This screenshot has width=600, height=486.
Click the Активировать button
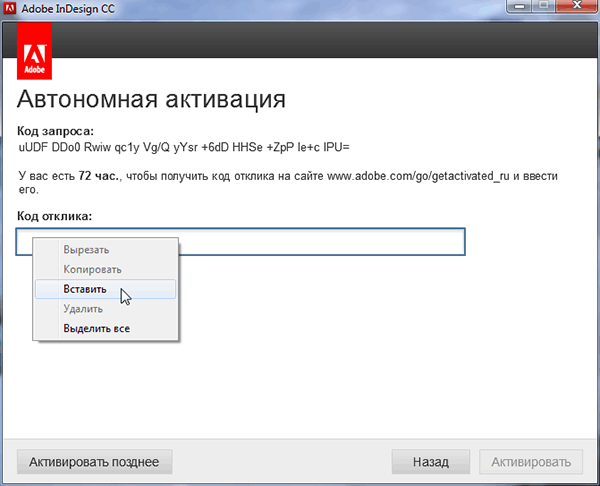[531, 462]
